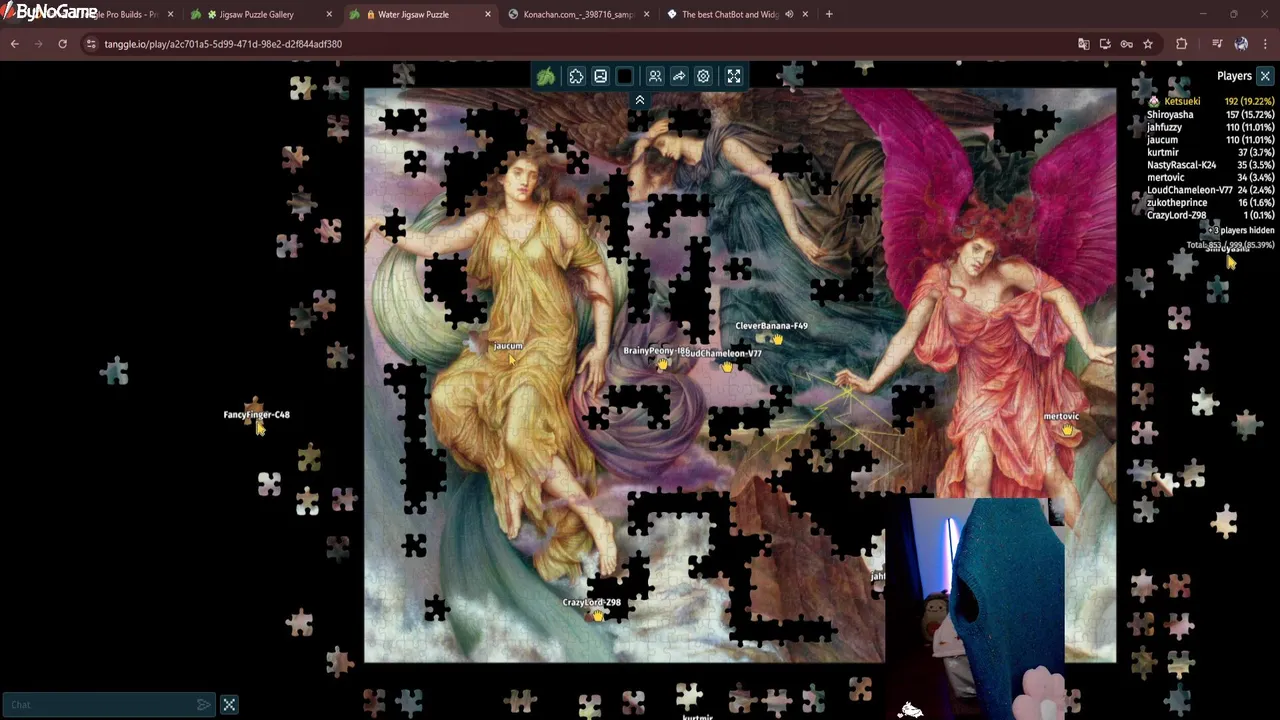
Task: Click the tanggle.io URL address bar
Action: click(x=223, y=44)
